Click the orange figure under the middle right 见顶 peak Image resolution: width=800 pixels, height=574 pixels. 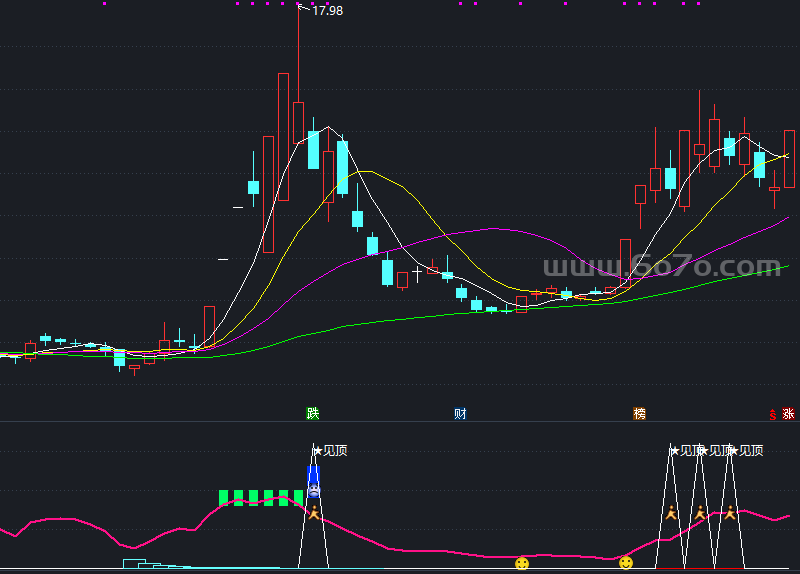coord(700,513)
